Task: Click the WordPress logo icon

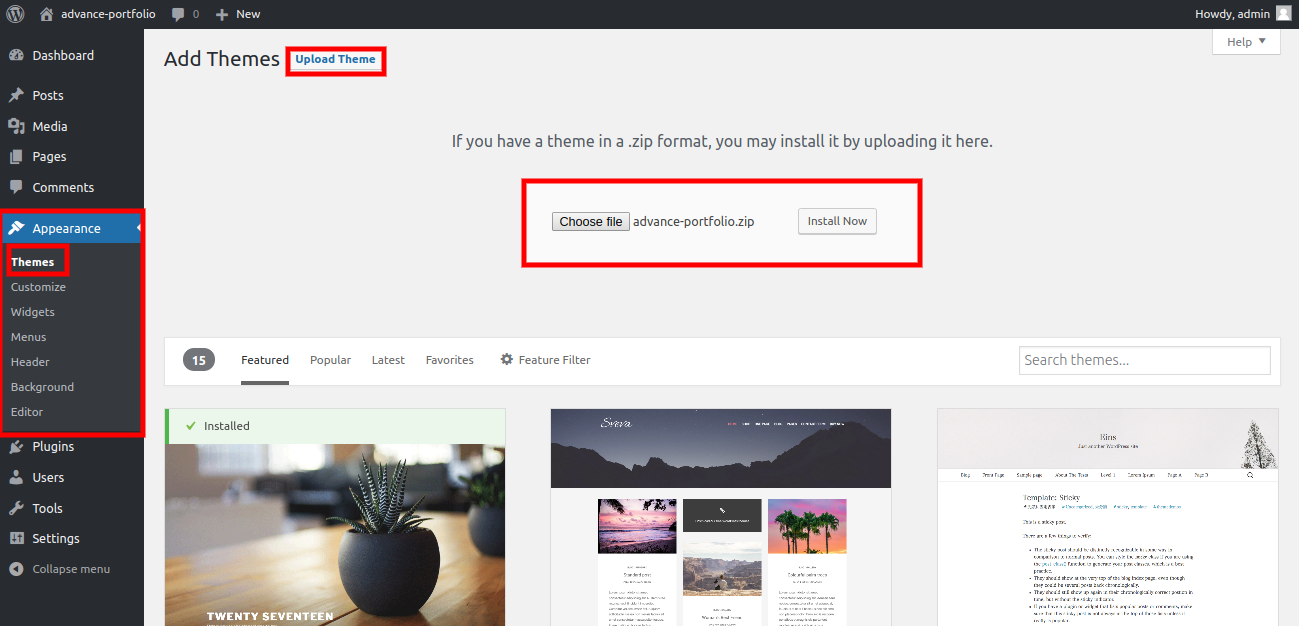Action: [x=15, y=14]
